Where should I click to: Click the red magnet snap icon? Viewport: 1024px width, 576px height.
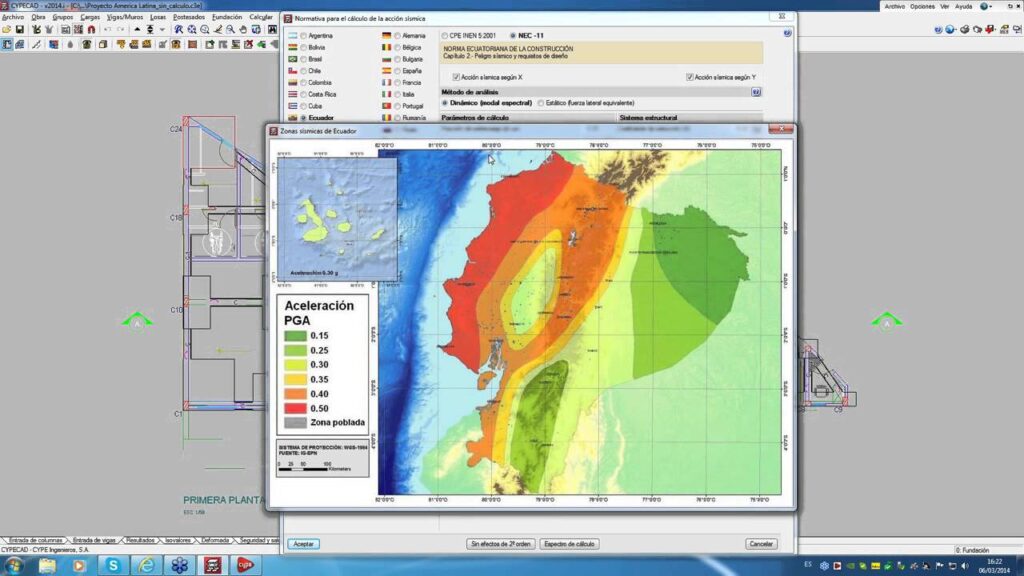pos(91,30)
